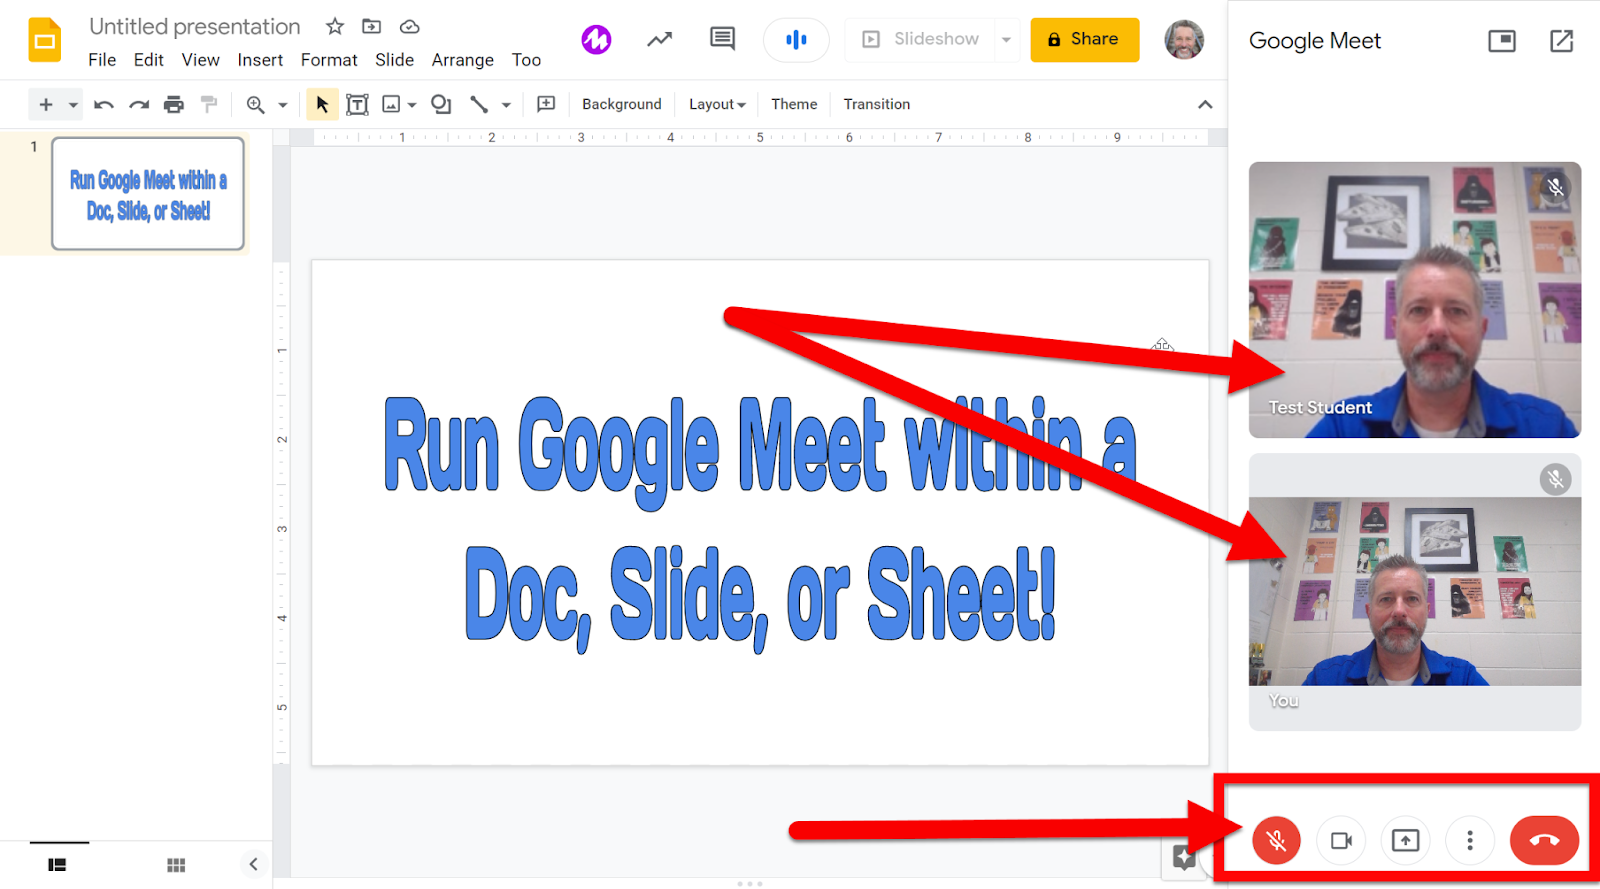Insert an image from toolbar
Image resolution: width=1600 pixels, height=889 pixels.
click(391, 104)
